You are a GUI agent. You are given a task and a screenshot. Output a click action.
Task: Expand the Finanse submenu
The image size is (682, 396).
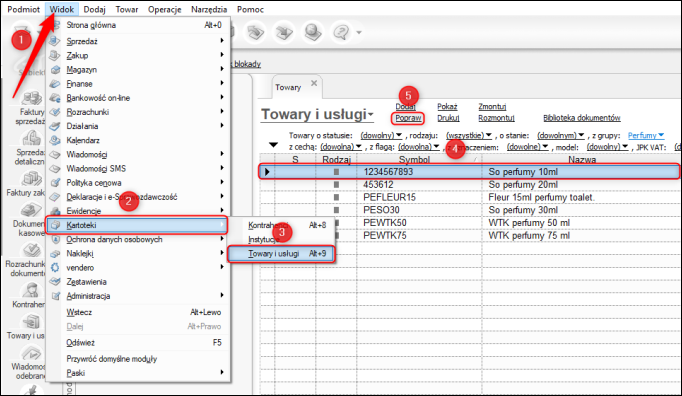[x=138, y=84]
